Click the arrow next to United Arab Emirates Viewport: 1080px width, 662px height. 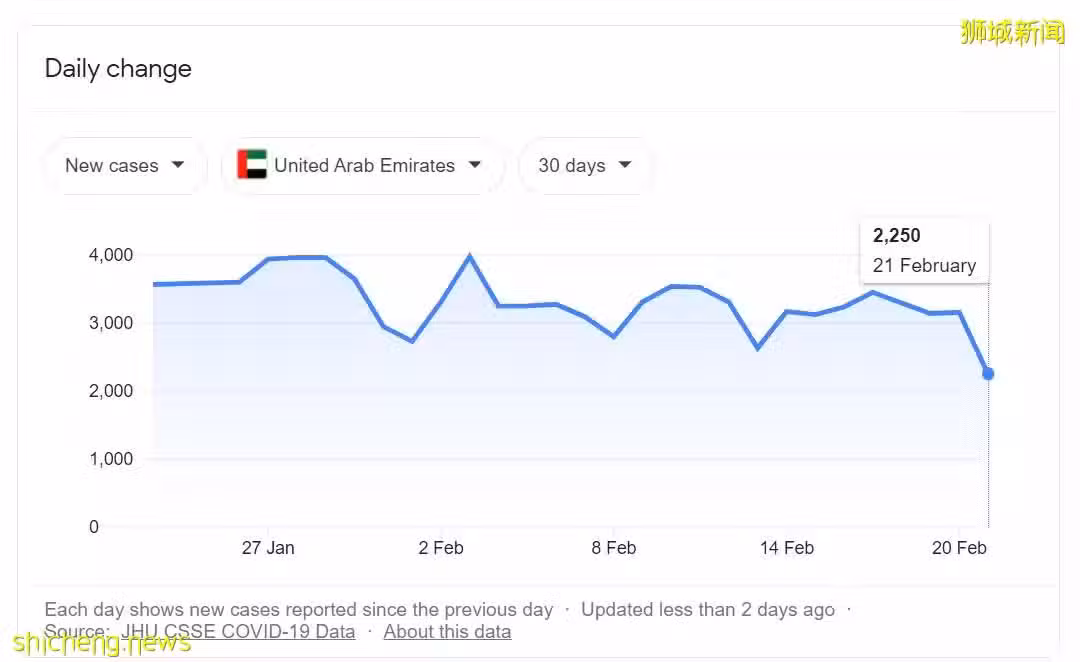click(475, 165)
